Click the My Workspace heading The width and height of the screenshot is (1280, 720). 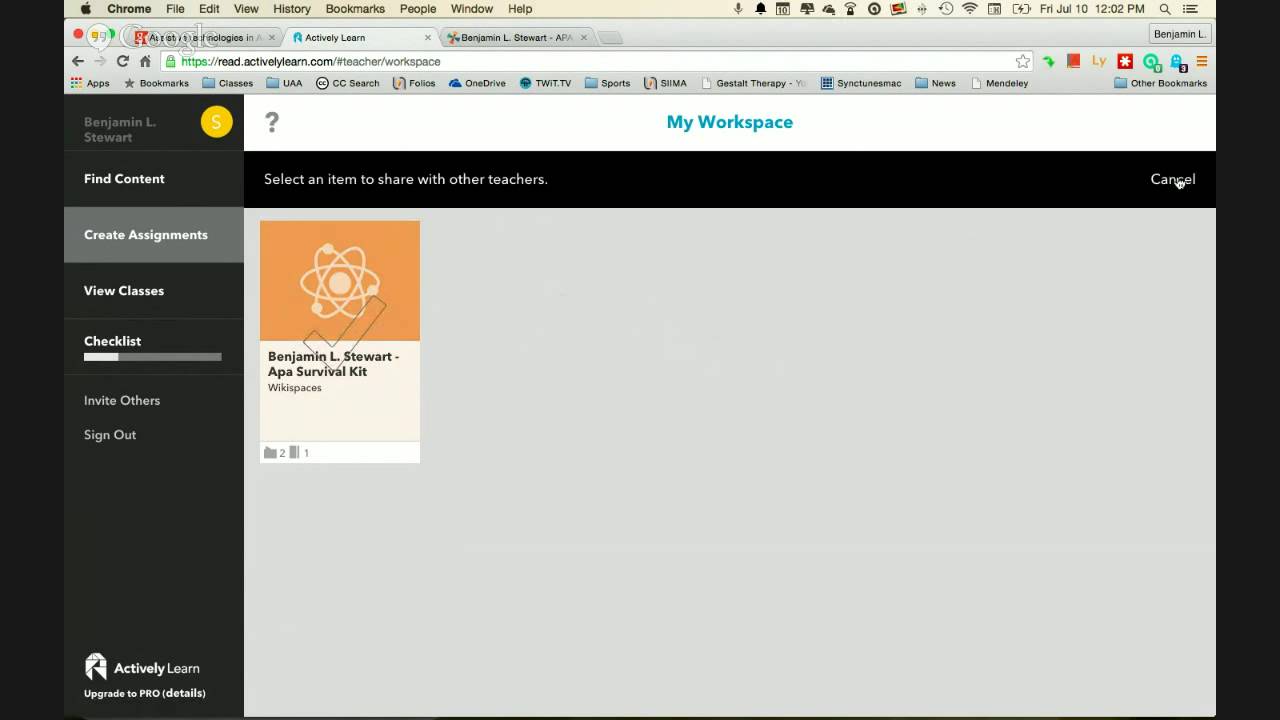tap(730, 122)
